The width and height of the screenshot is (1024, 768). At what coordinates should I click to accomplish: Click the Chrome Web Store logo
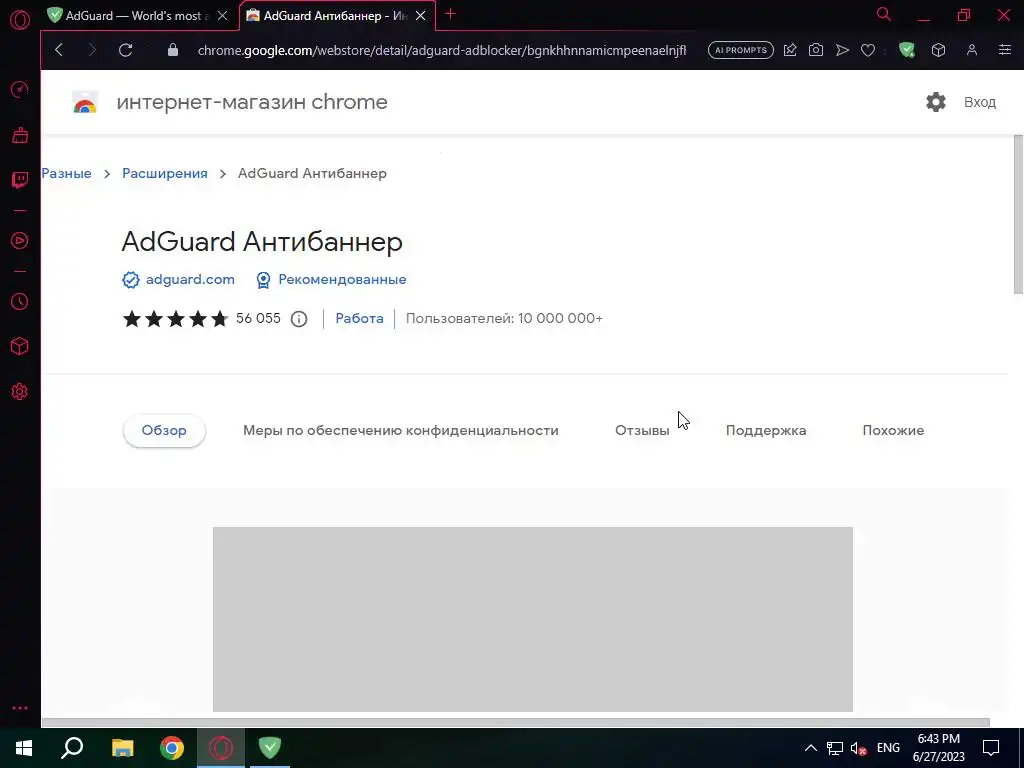click(85, 103)
